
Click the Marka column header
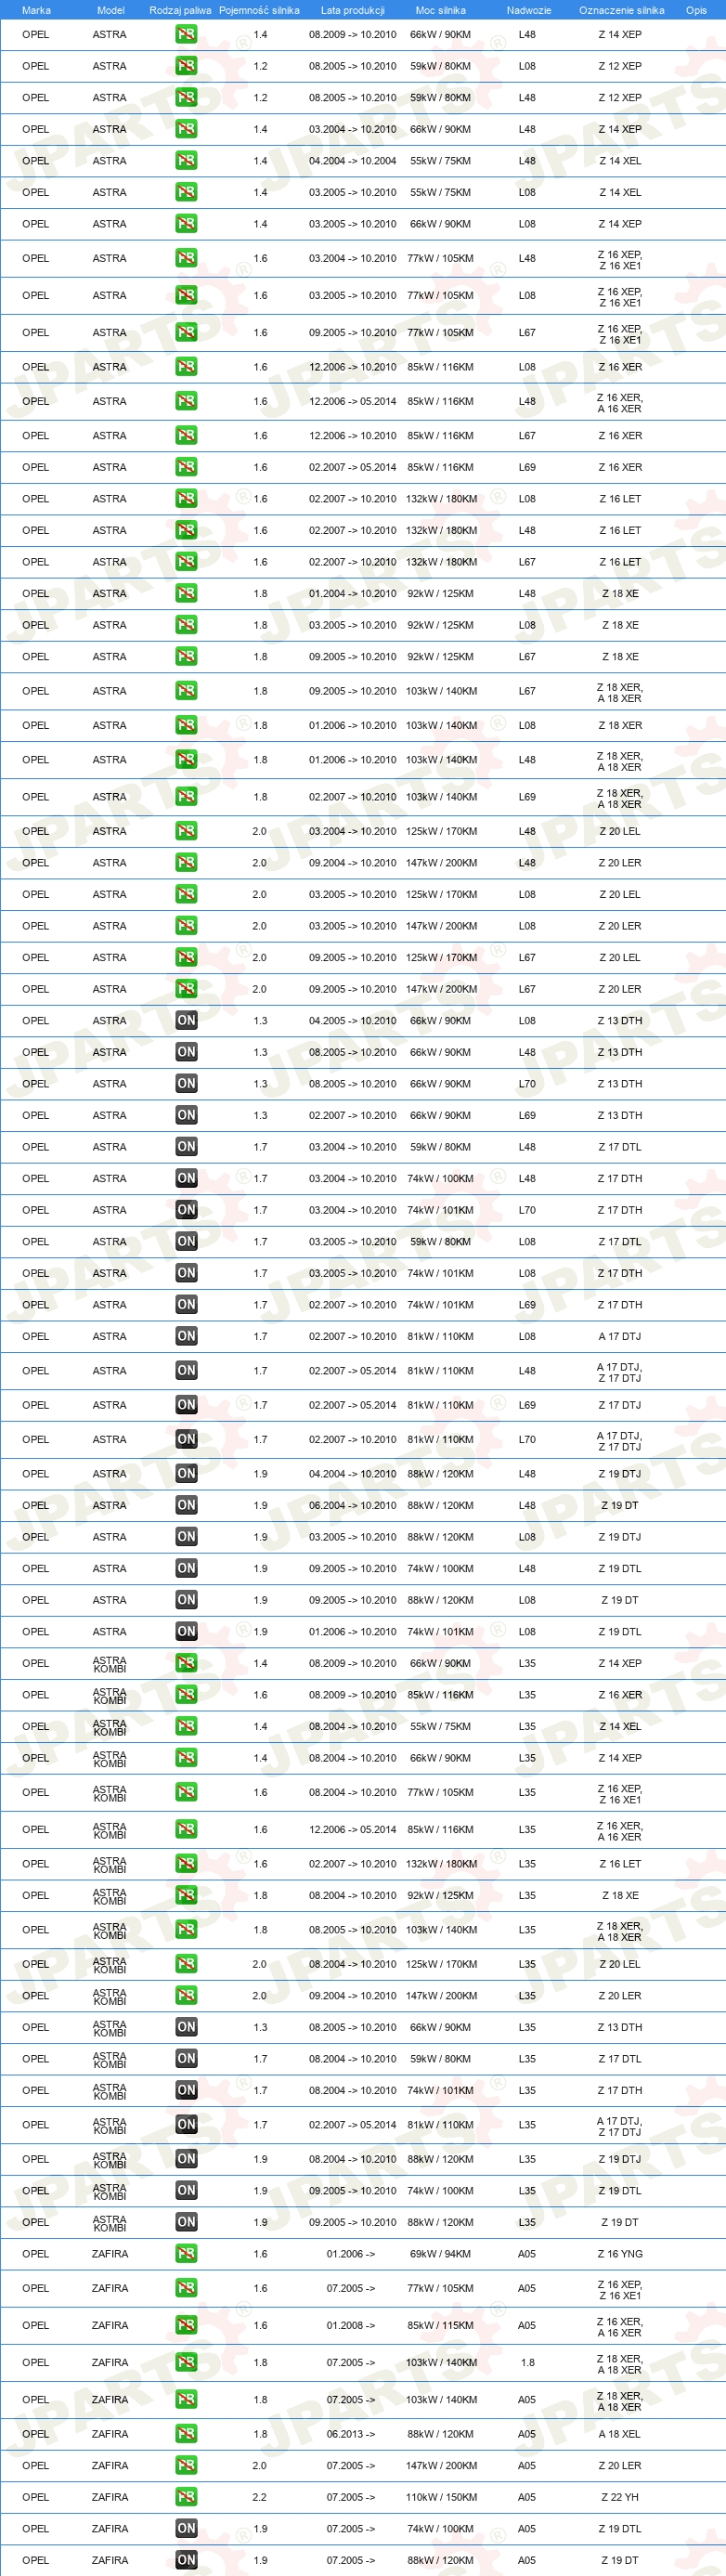[x=36, y=10]
